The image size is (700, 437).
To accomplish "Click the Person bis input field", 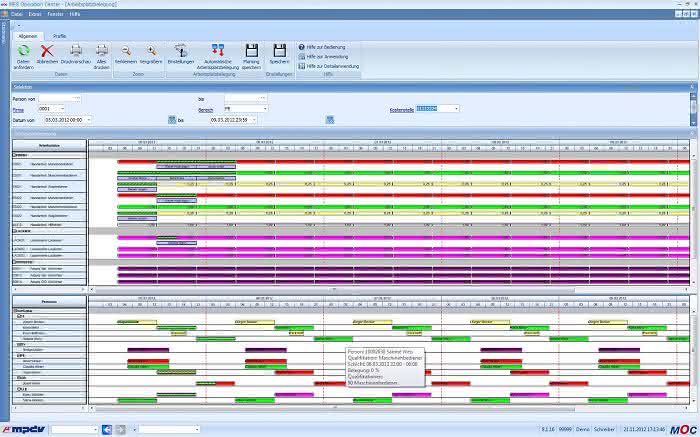I will pos(246,98).
